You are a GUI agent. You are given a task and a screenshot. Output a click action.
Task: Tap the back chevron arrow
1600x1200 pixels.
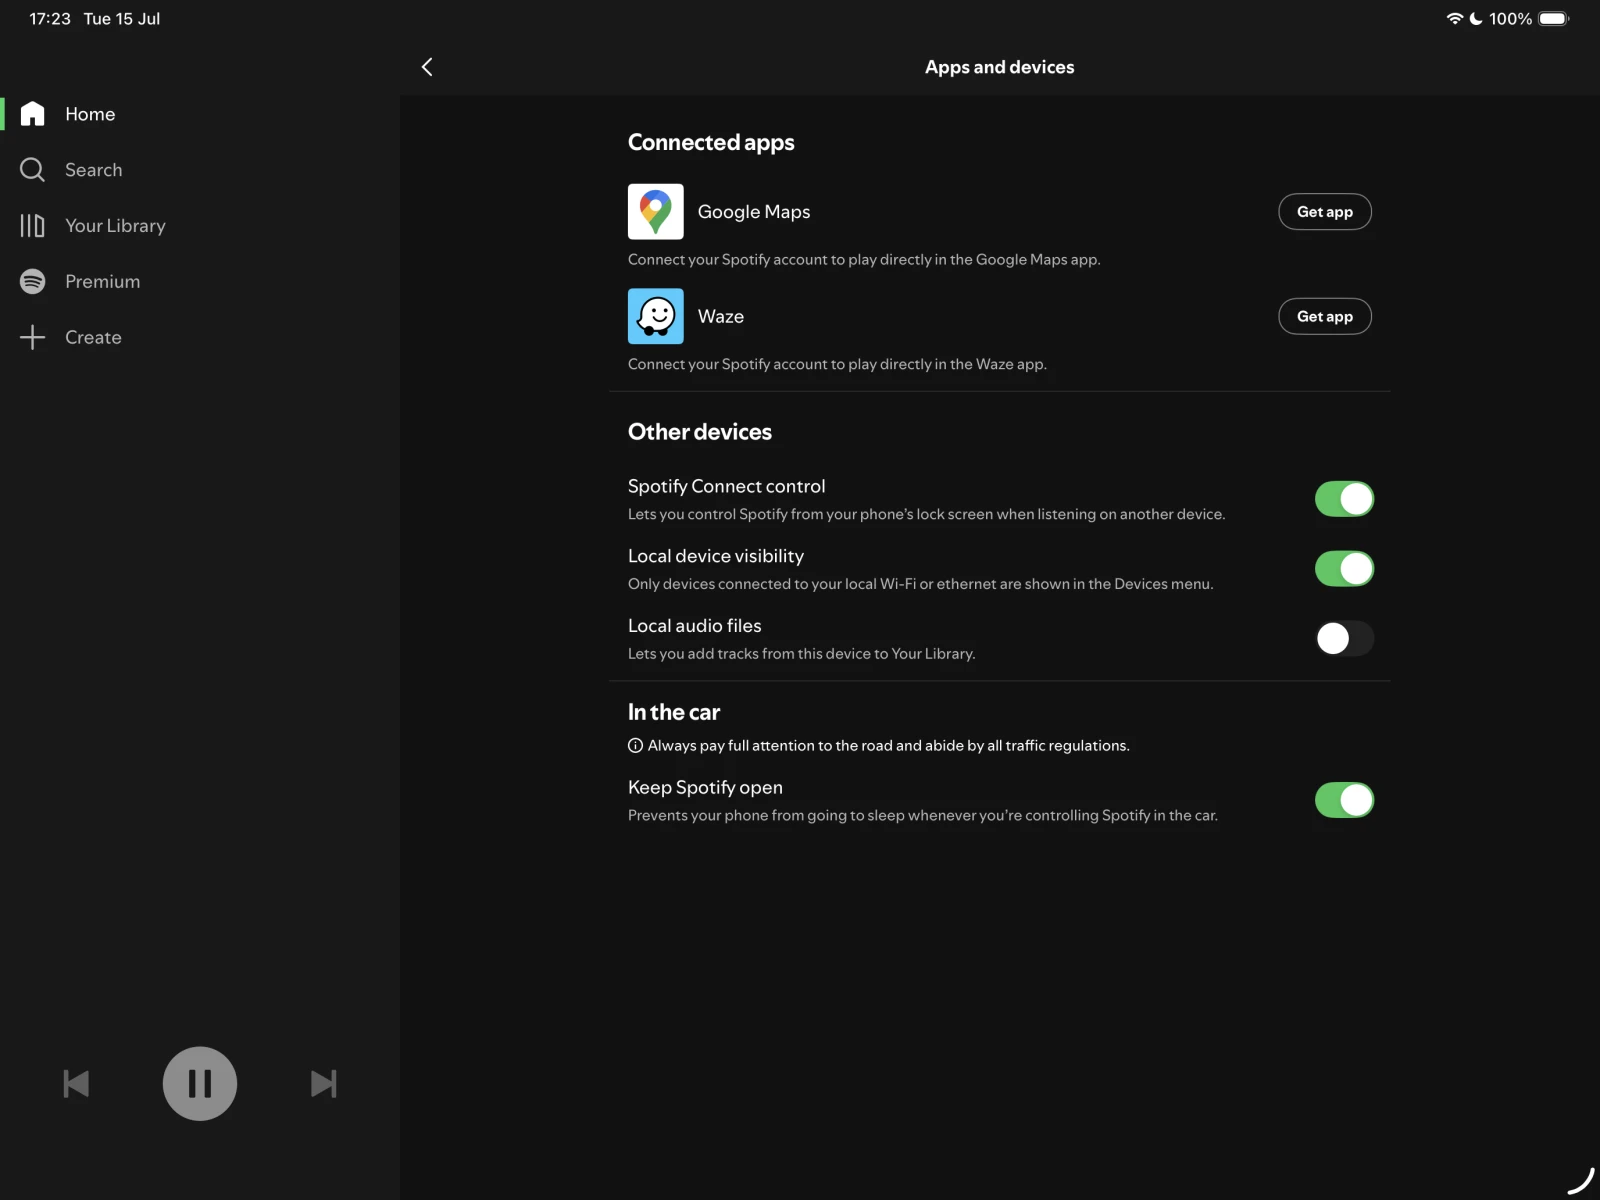coord(427,67)
